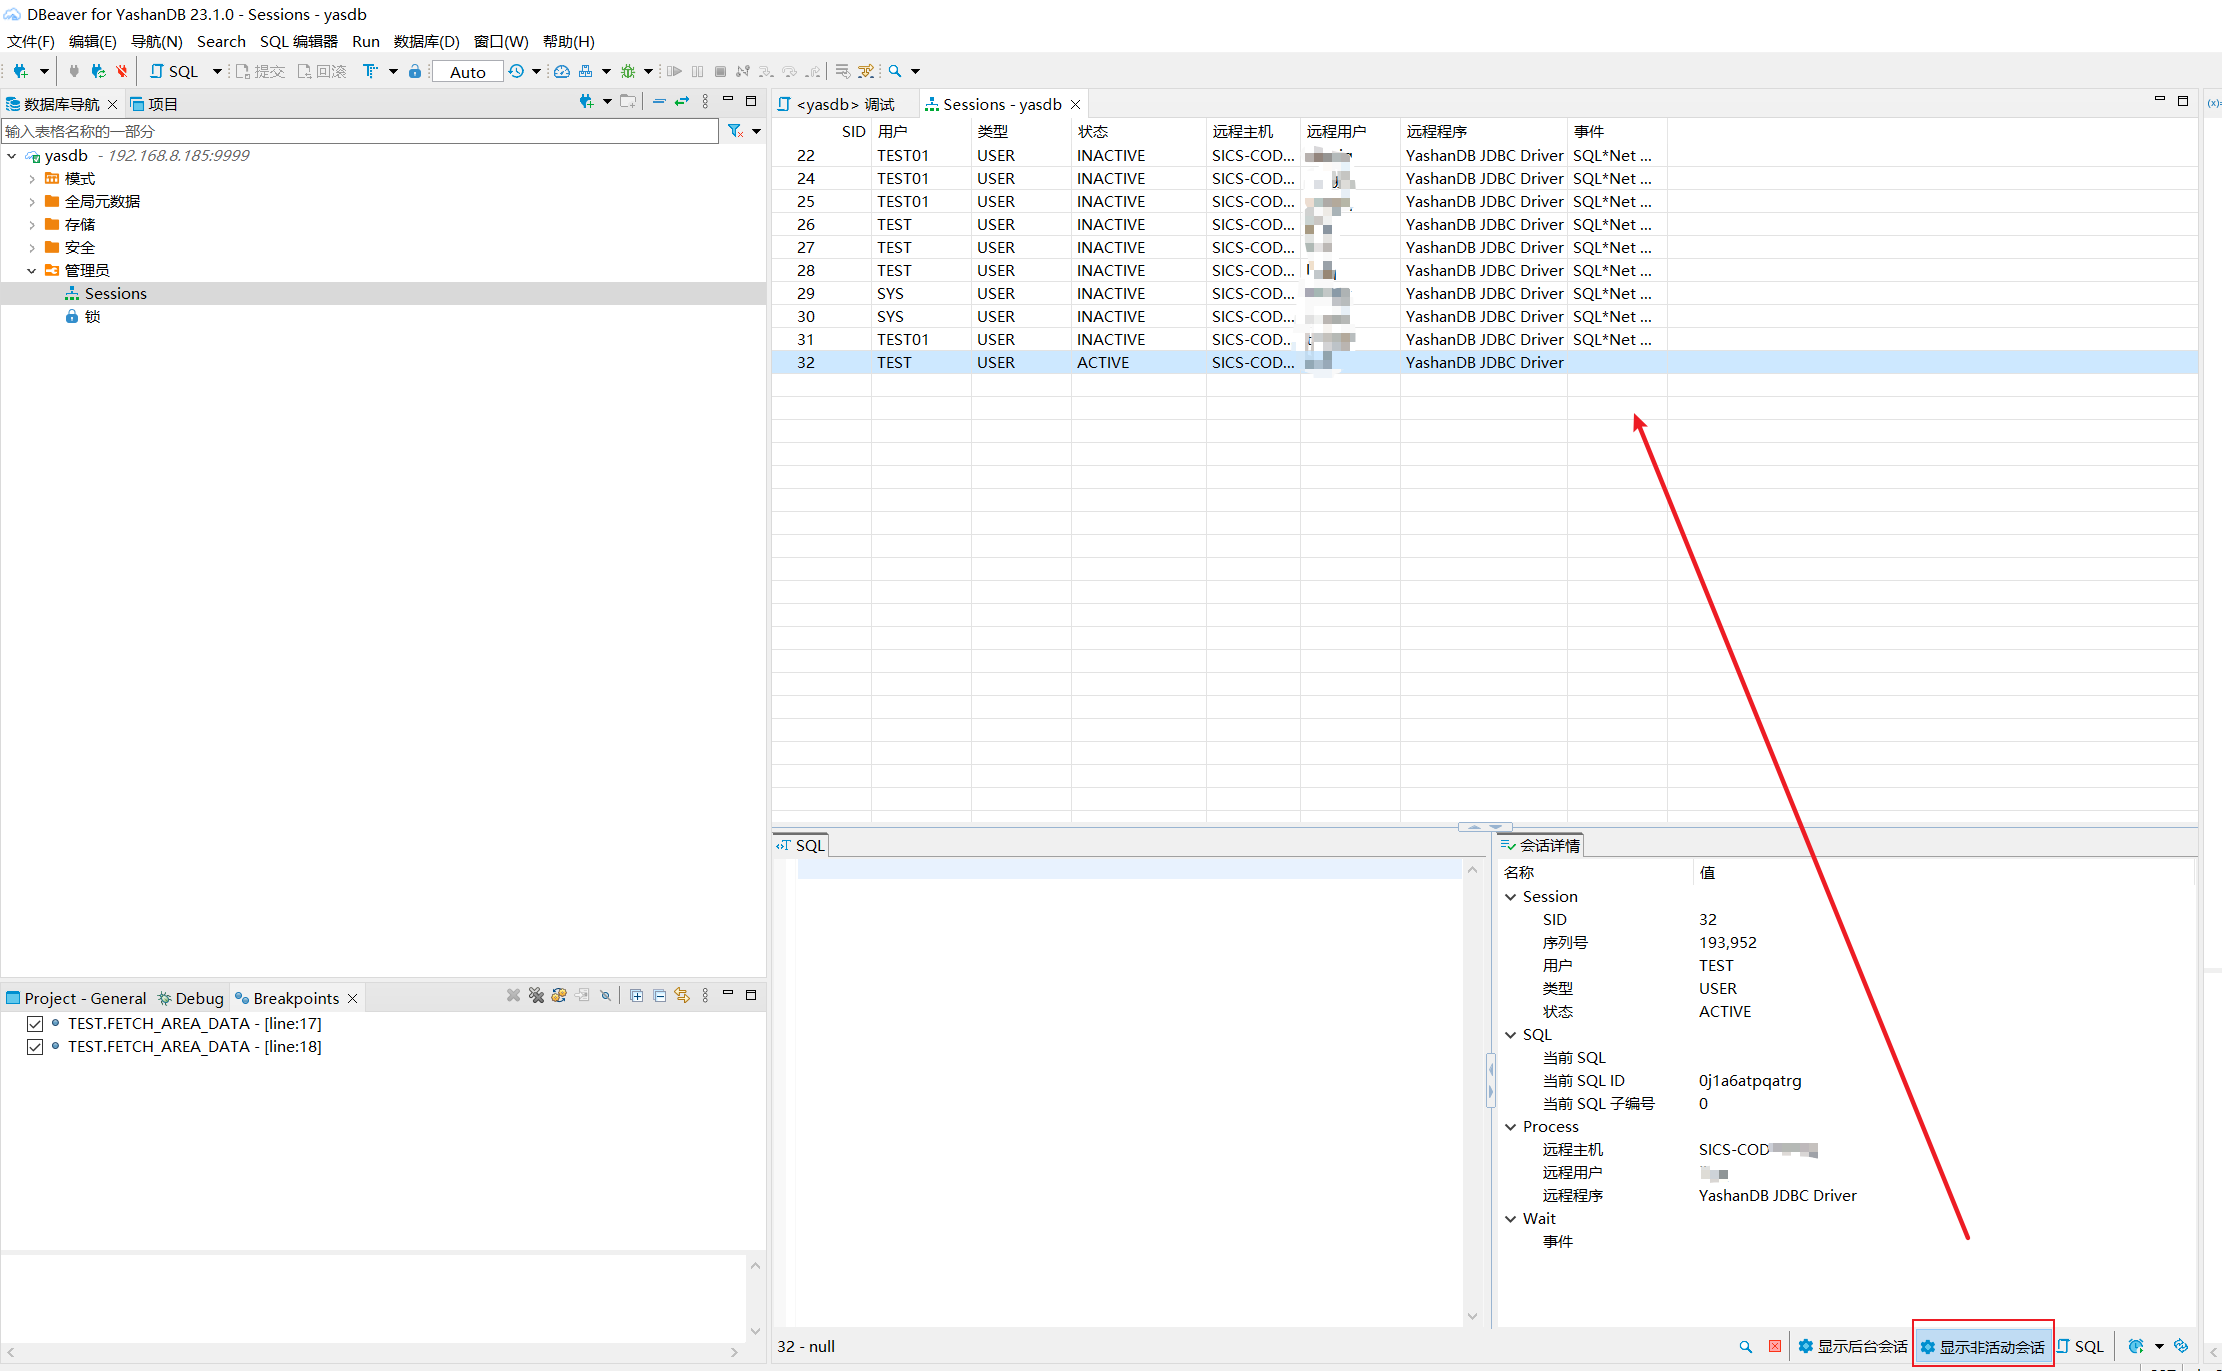Collapse the 管理员 administrator folder
This screenshot has width=2222, height=1371.
tap(32, 271)
